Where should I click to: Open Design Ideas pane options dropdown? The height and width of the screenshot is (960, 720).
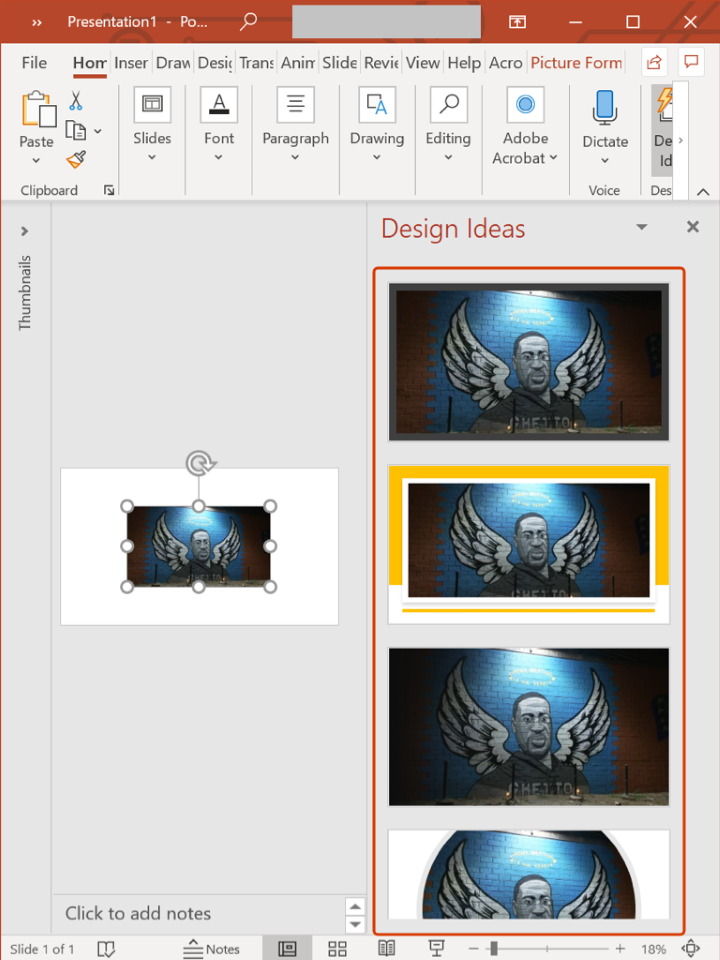pos(642,227)
